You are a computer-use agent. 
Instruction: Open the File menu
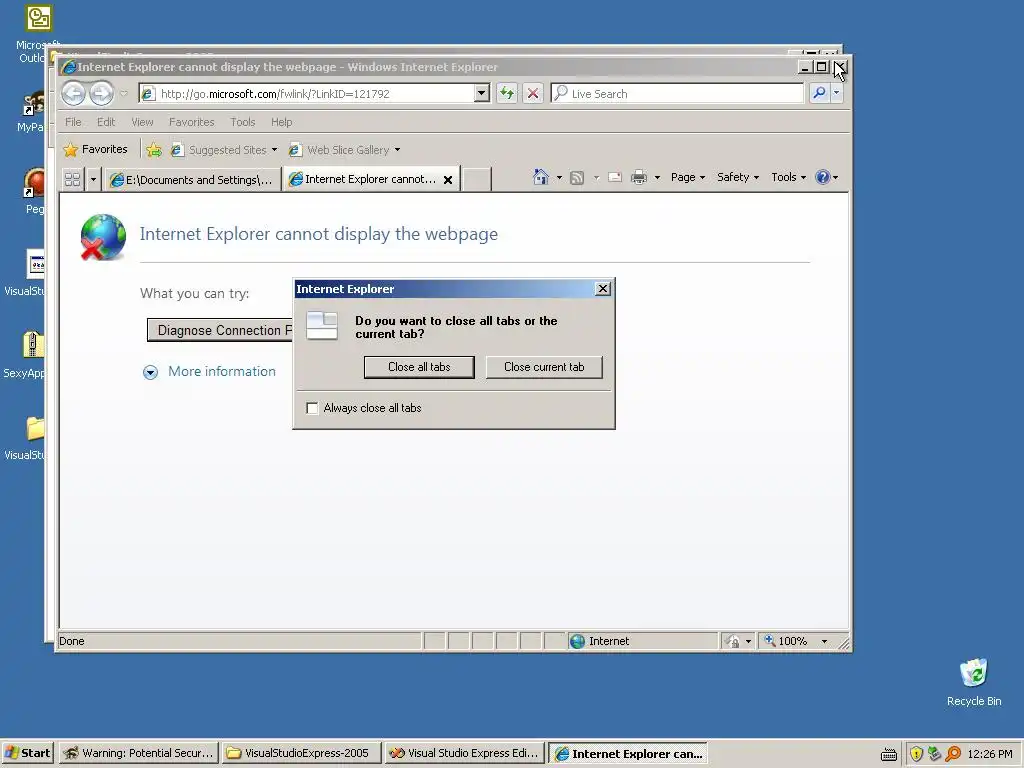coord(73,122)
